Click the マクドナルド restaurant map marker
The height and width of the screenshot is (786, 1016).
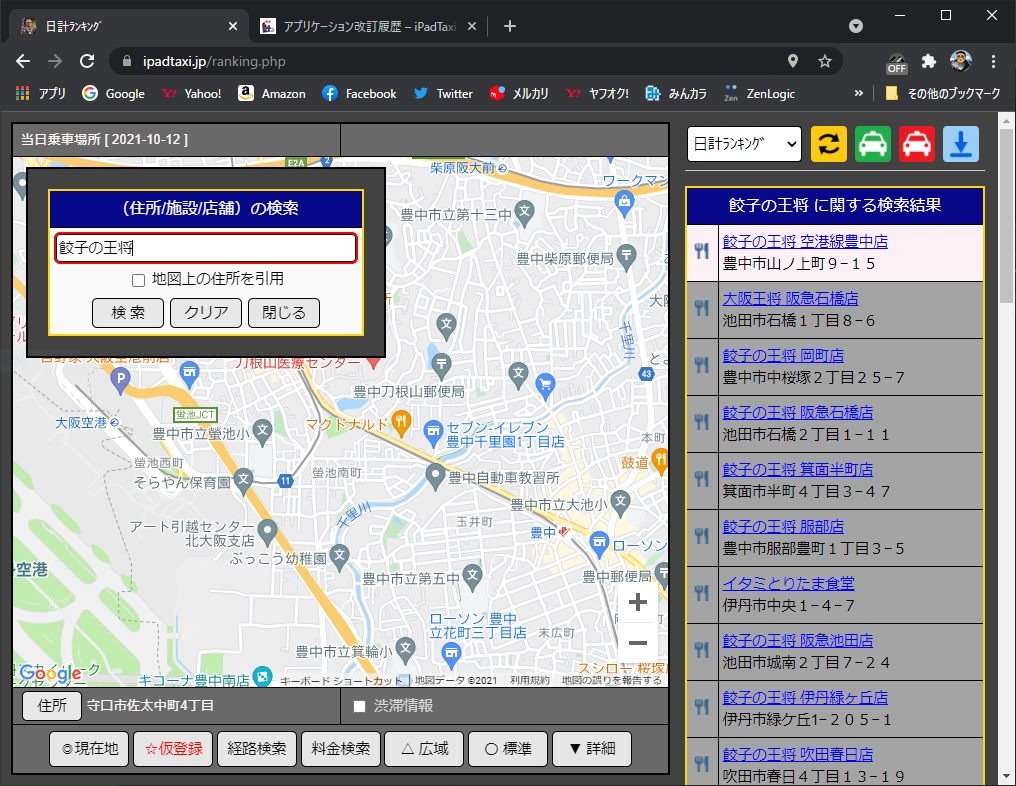(x=401, y=422)
